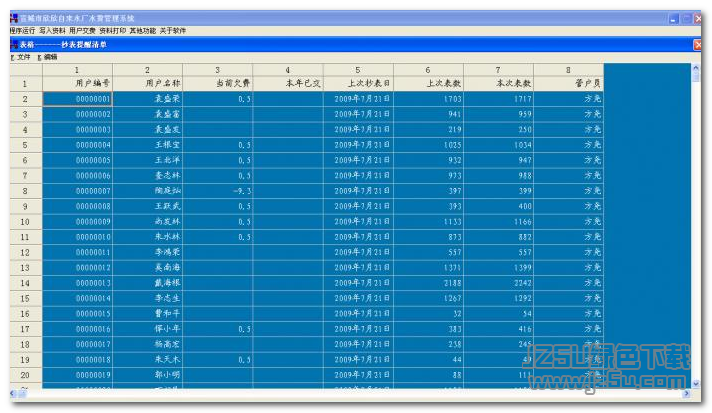Open the 资料打印 menu
712x413 pixels.
coord(113,31)
